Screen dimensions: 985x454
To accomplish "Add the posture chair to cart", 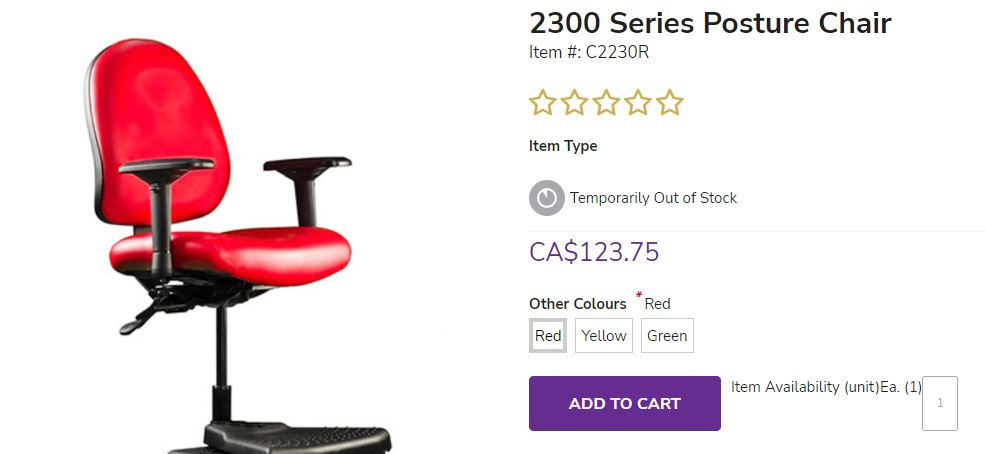I will [624, 403].
